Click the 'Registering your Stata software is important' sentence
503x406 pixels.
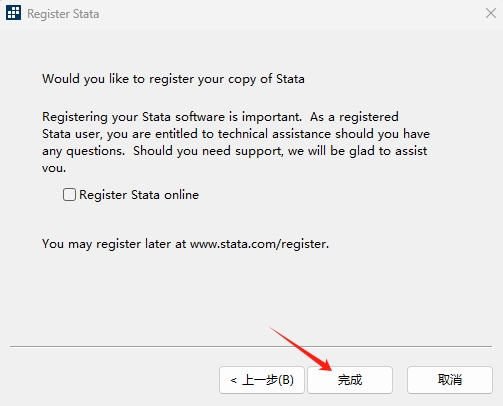tap(172, 117)
